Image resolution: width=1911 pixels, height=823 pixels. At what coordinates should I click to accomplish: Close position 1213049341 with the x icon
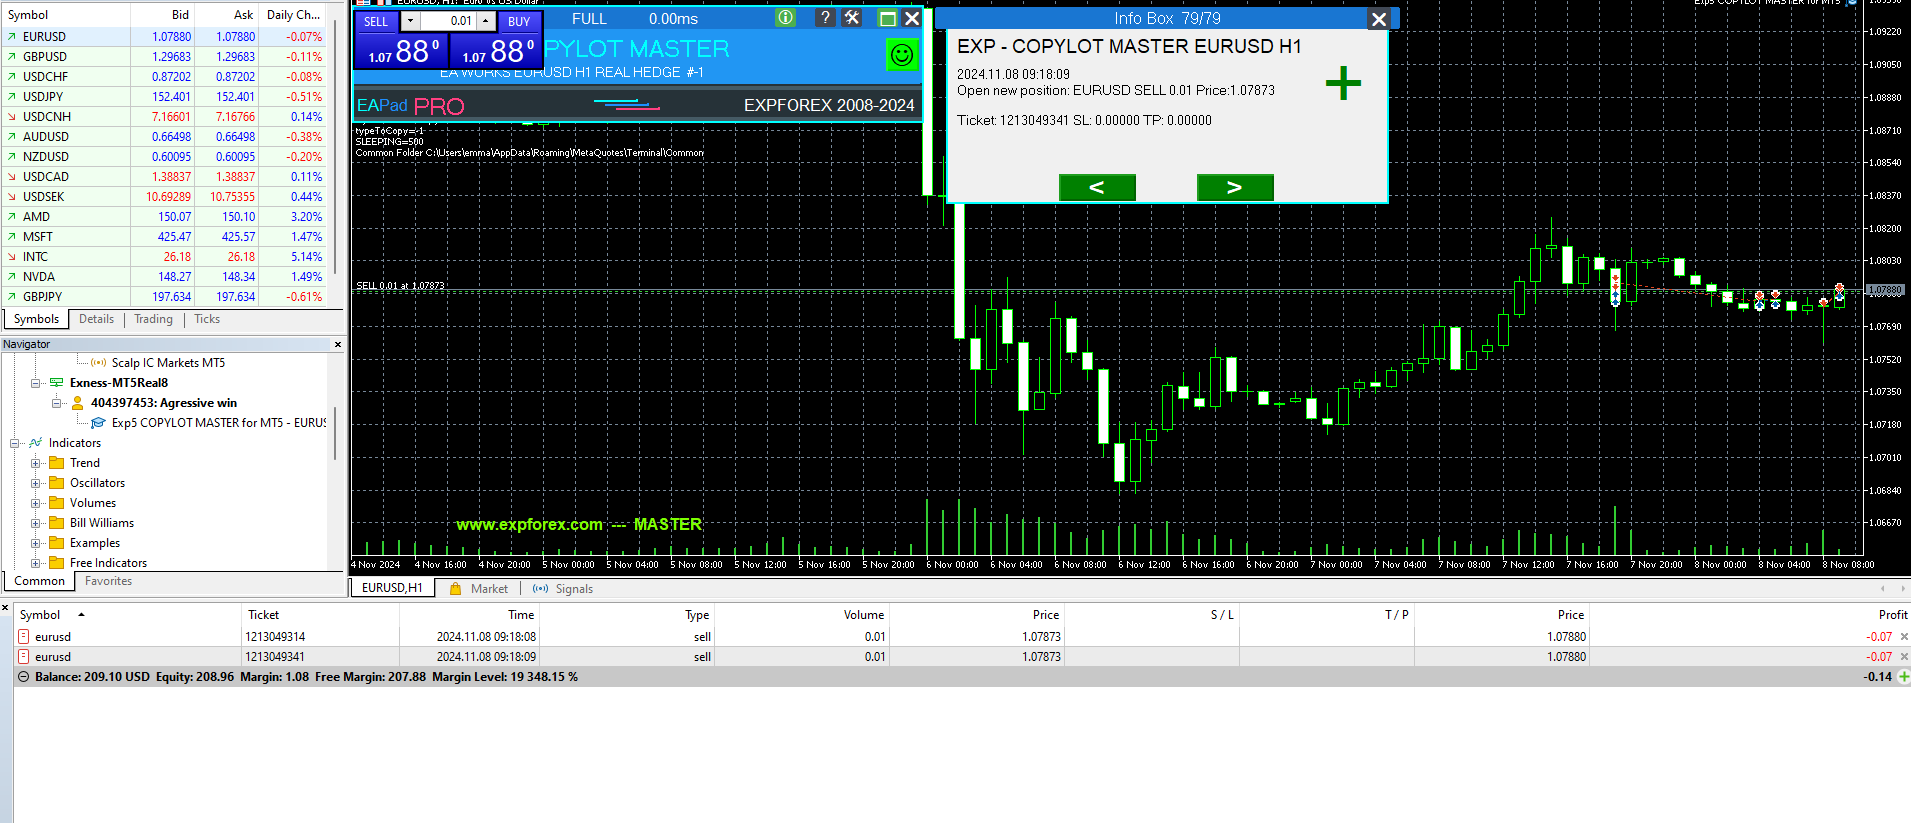click(1904, 657)
